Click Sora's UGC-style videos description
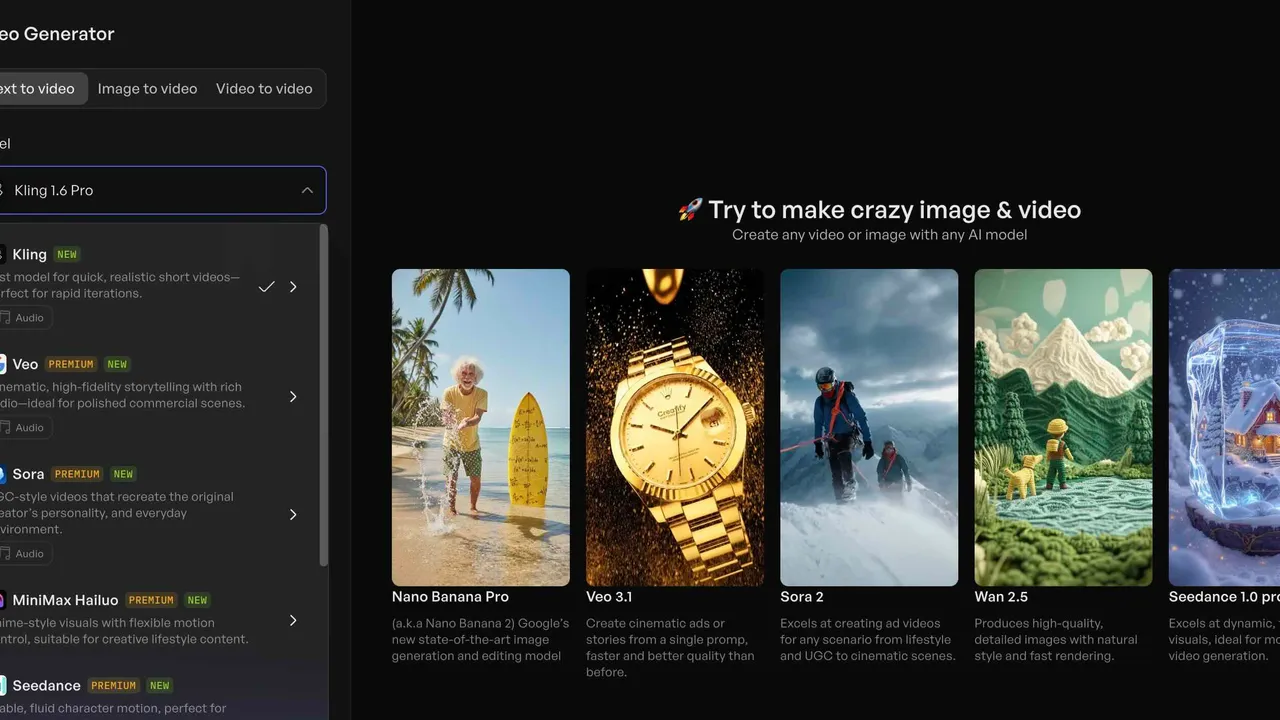This screenshot has height=720, width=1280. 117,513
